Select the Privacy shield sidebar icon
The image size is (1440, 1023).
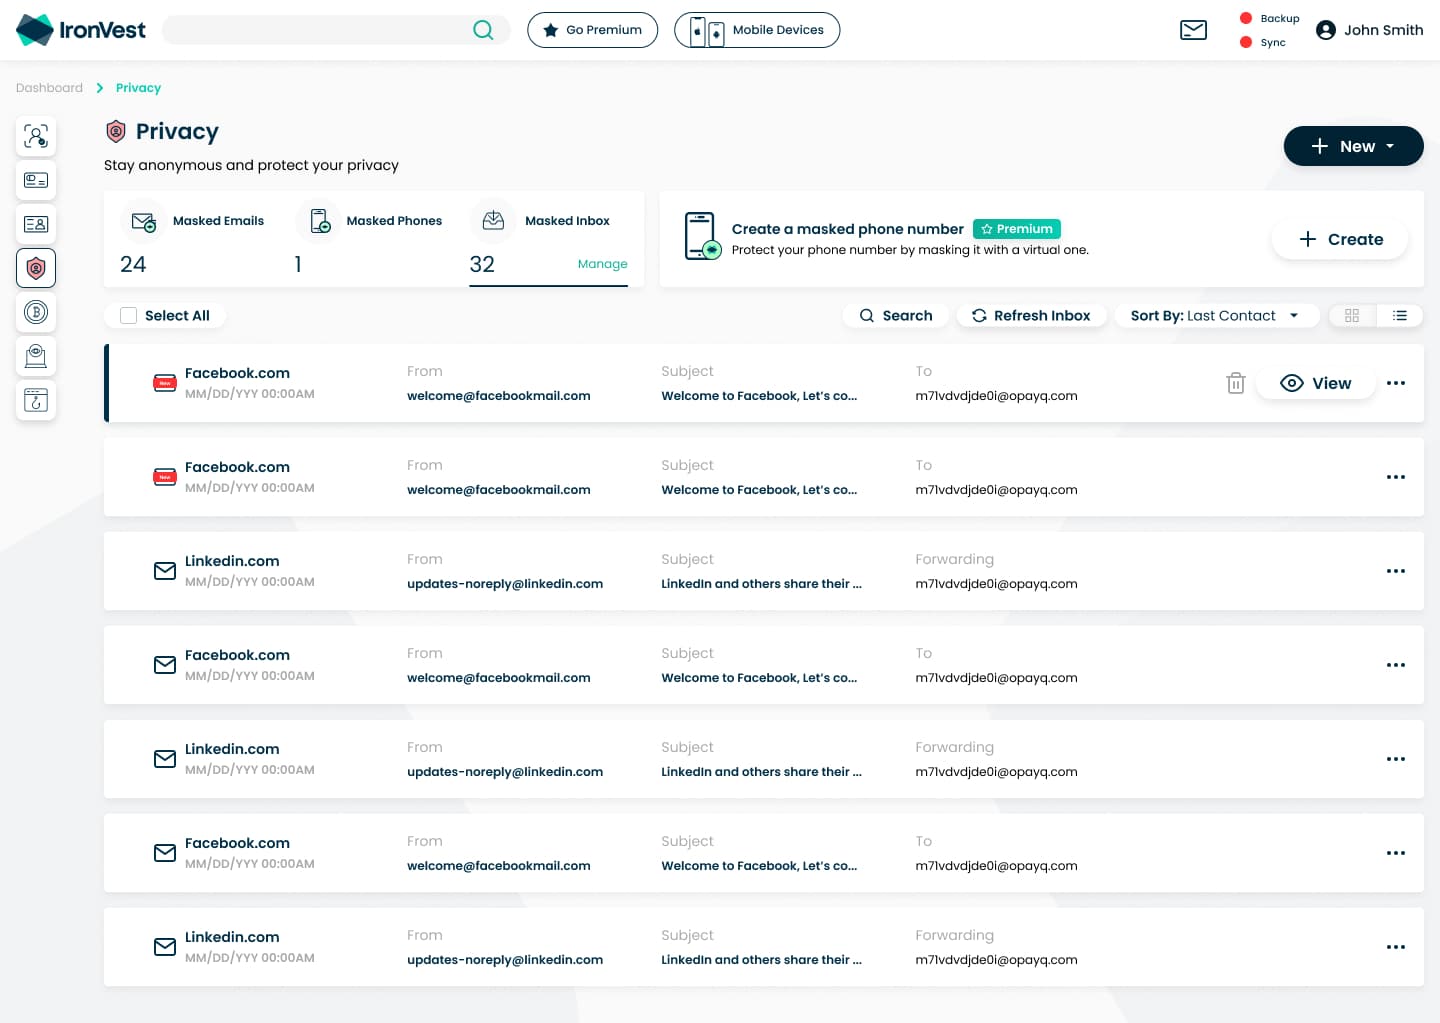[36, 268]
